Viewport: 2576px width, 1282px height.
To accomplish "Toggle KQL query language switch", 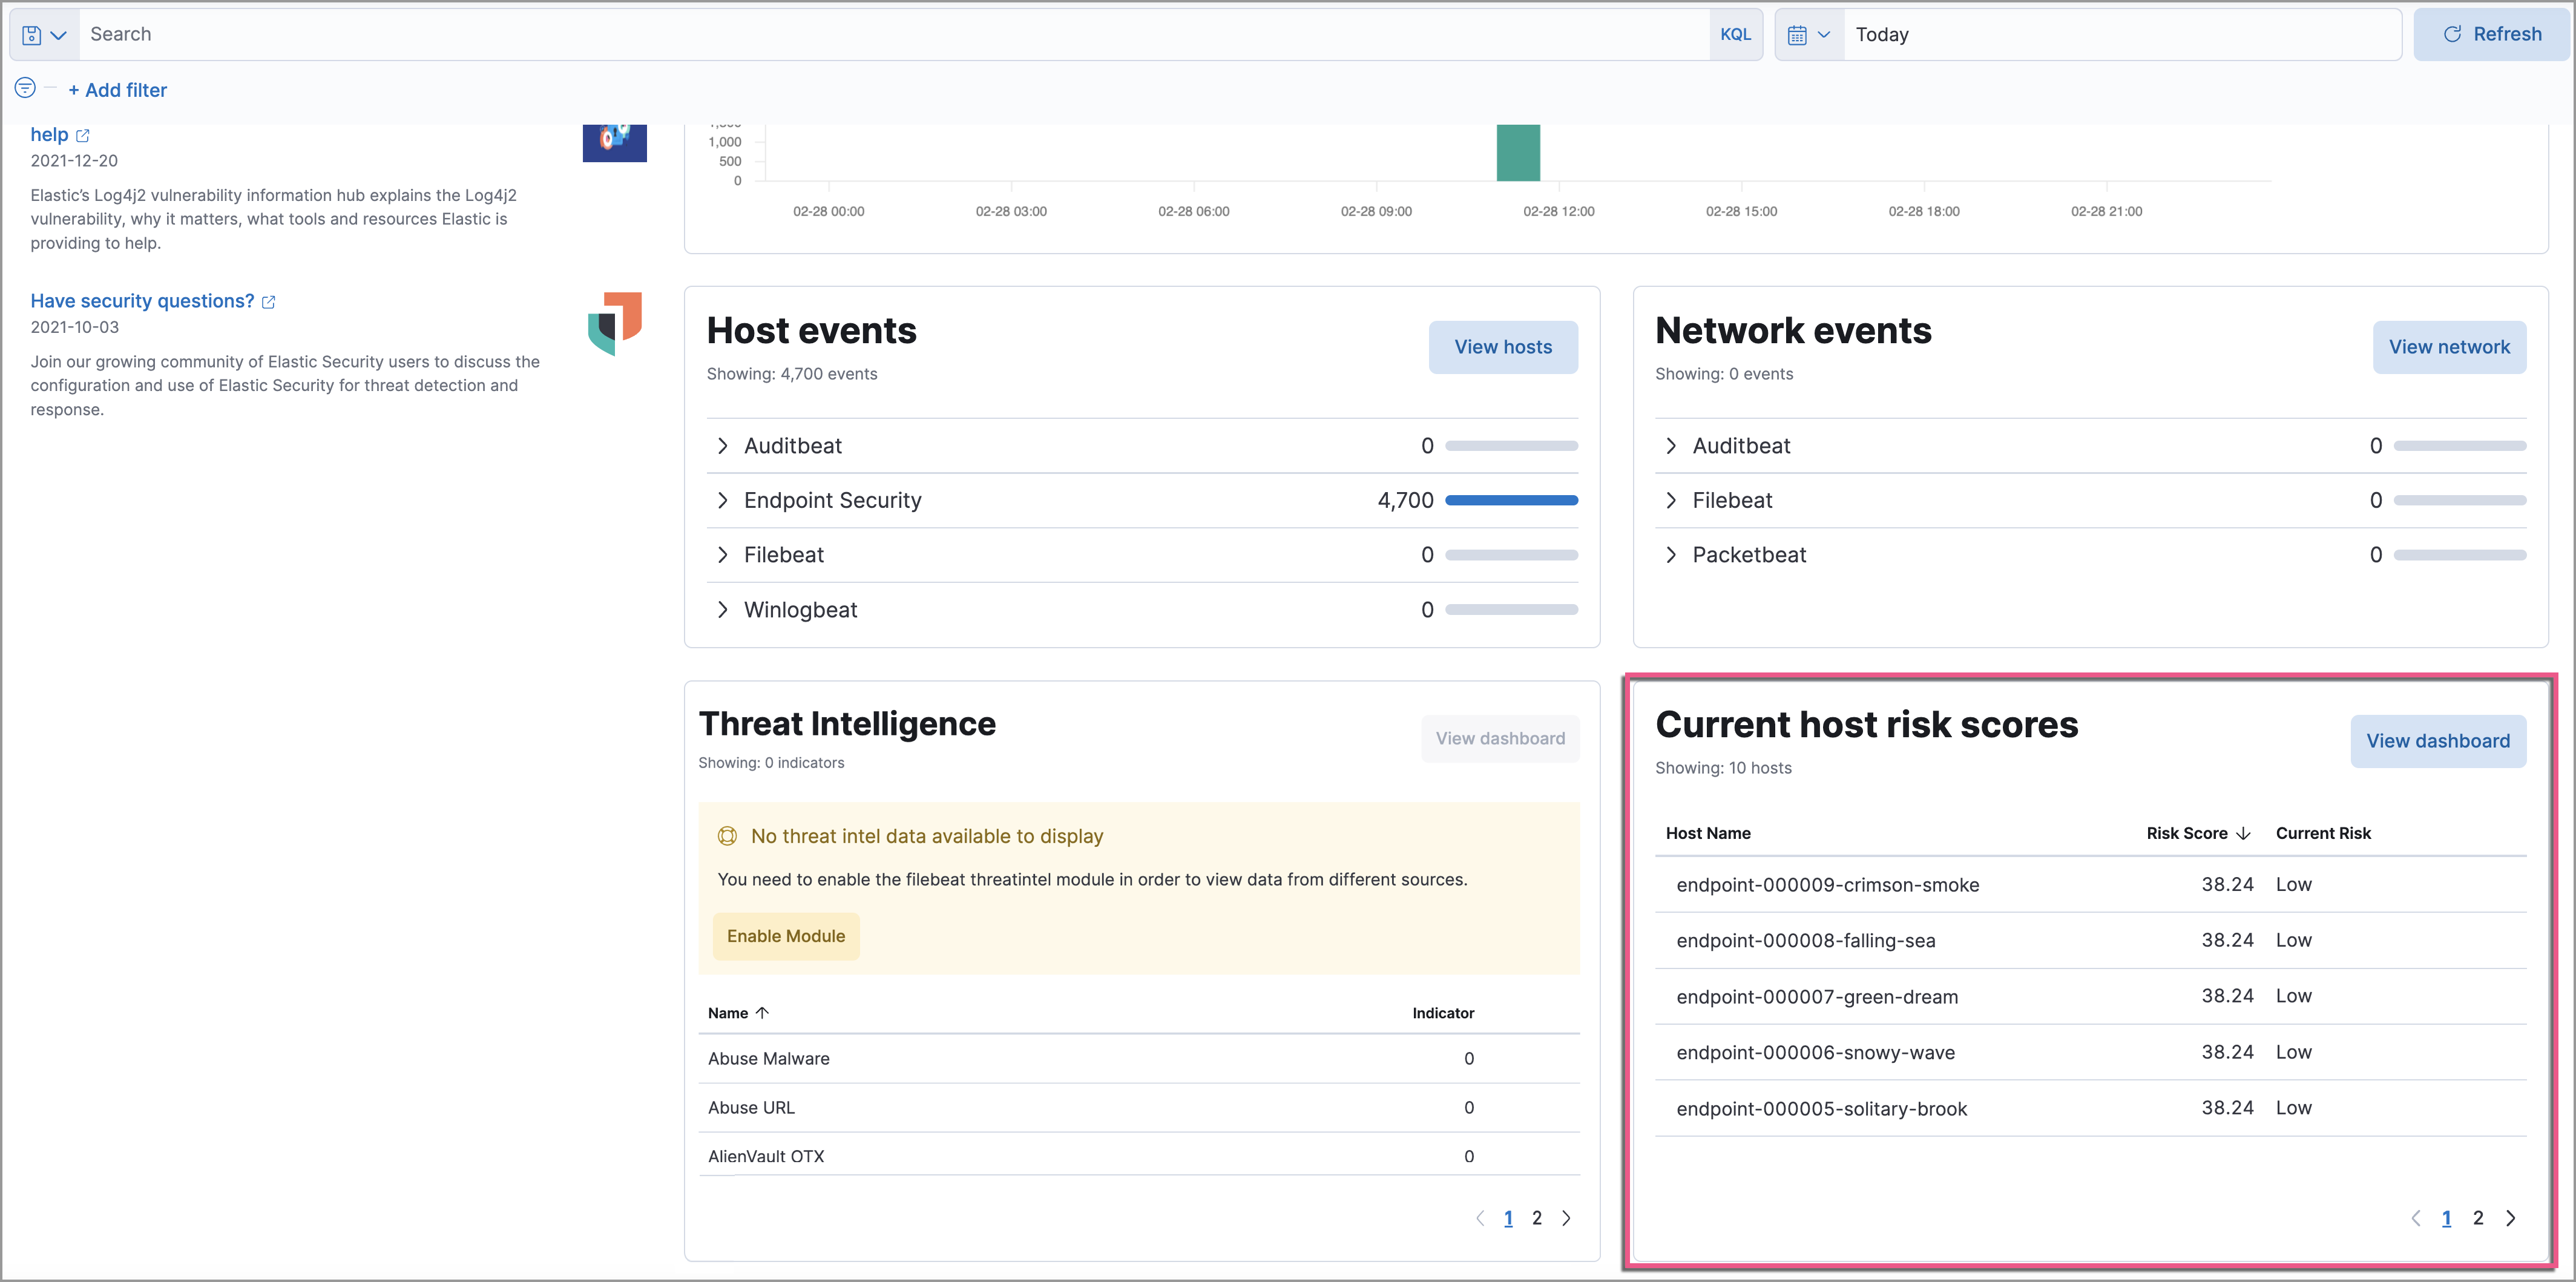I will point(1735,35).
